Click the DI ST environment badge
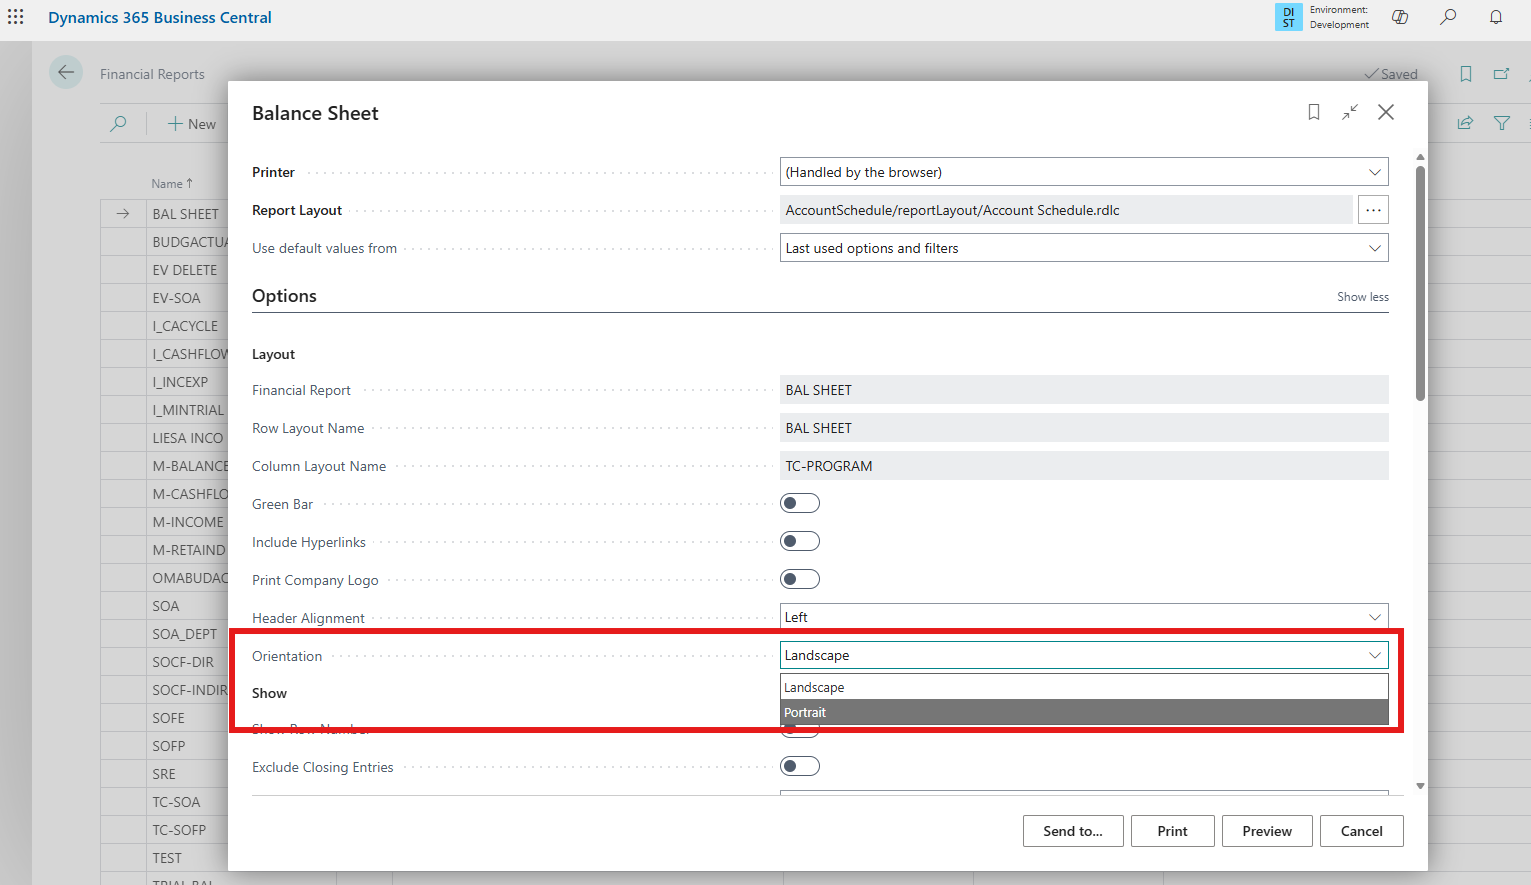This screenshot has height=885, width=1531. pos(1288,17)
